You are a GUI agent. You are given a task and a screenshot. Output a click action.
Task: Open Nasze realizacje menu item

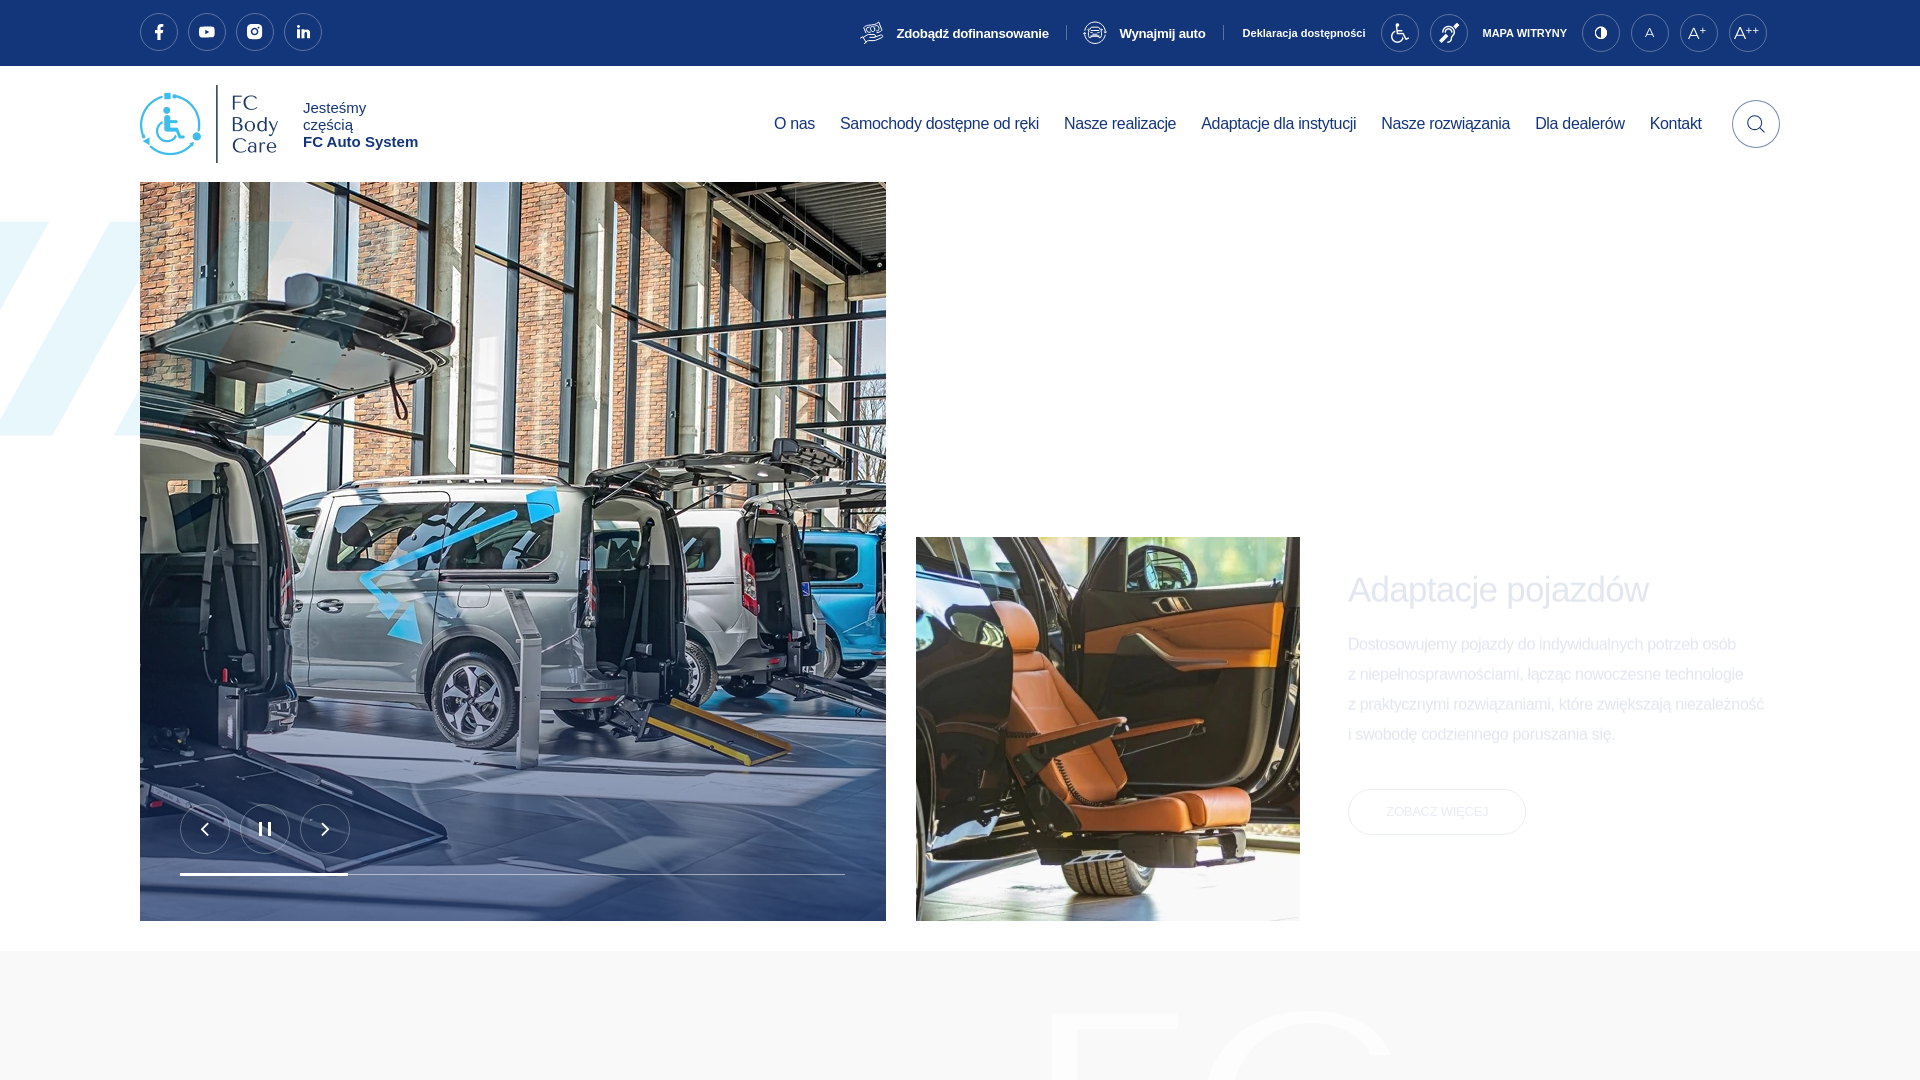1120,124
